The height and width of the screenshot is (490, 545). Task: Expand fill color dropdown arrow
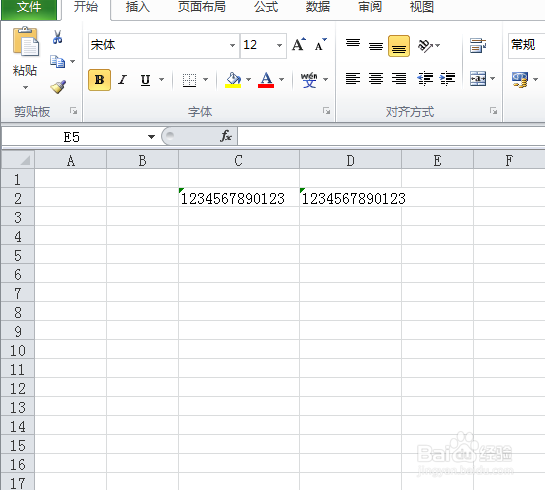coord(248,80)
